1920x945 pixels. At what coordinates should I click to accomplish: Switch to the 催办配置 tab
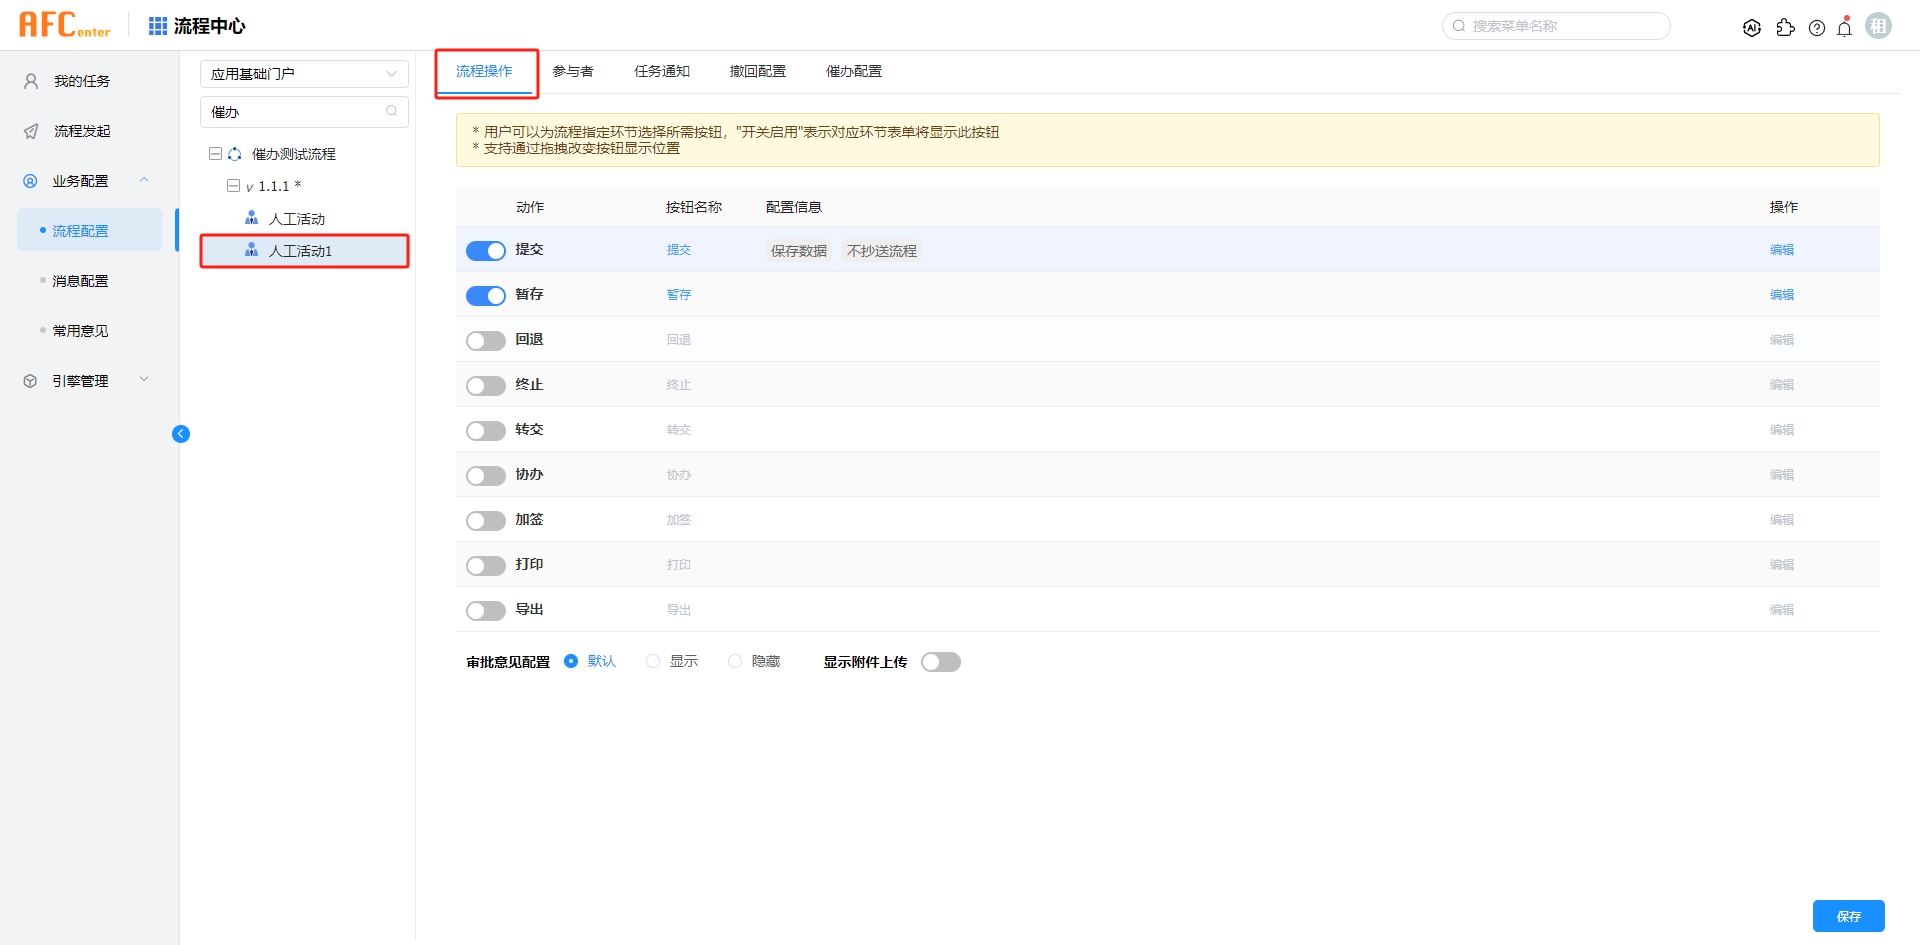pos(853,71)
